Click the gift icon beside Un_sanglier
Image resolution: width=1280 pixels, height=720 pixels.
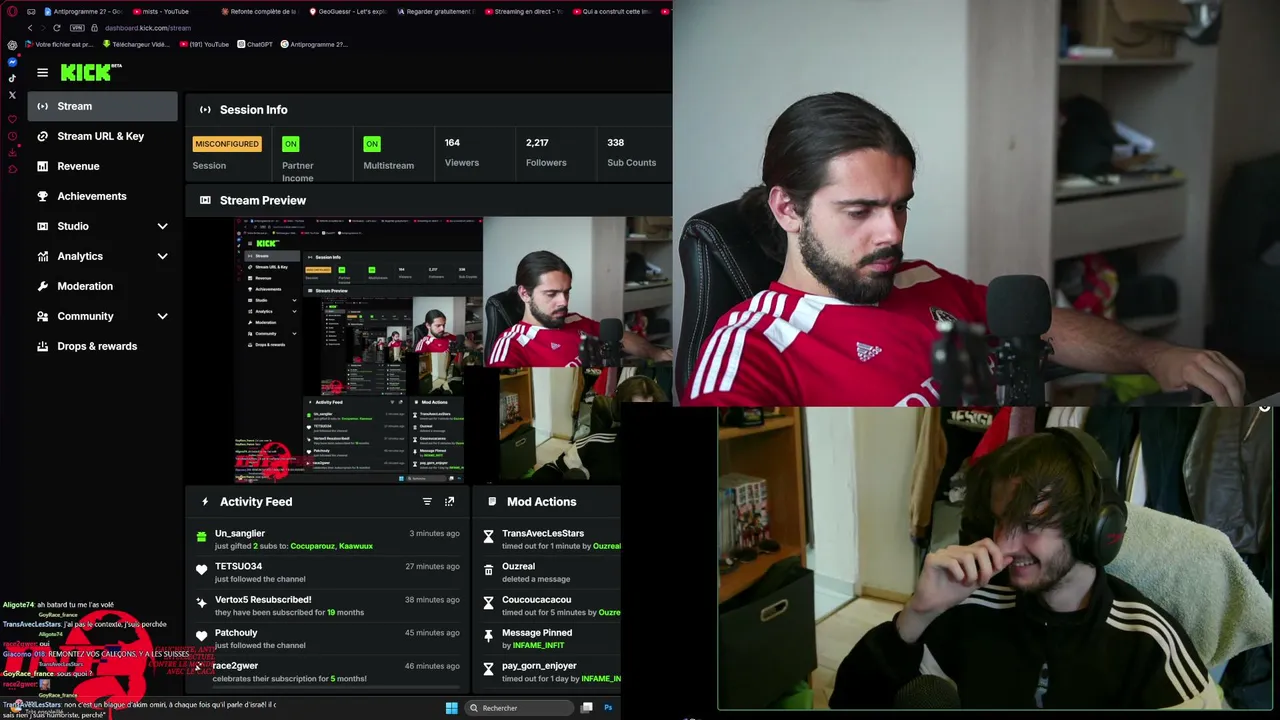[201, 537]
